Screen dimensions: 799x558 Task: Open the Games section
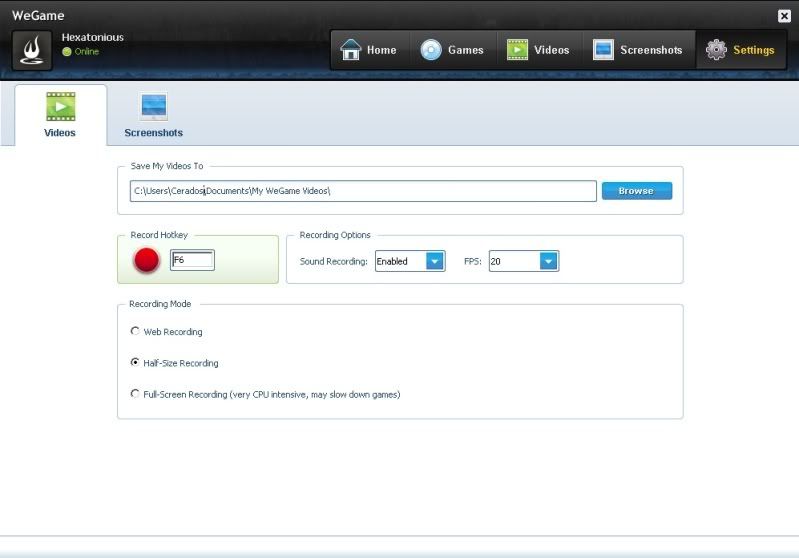point(452,50)
